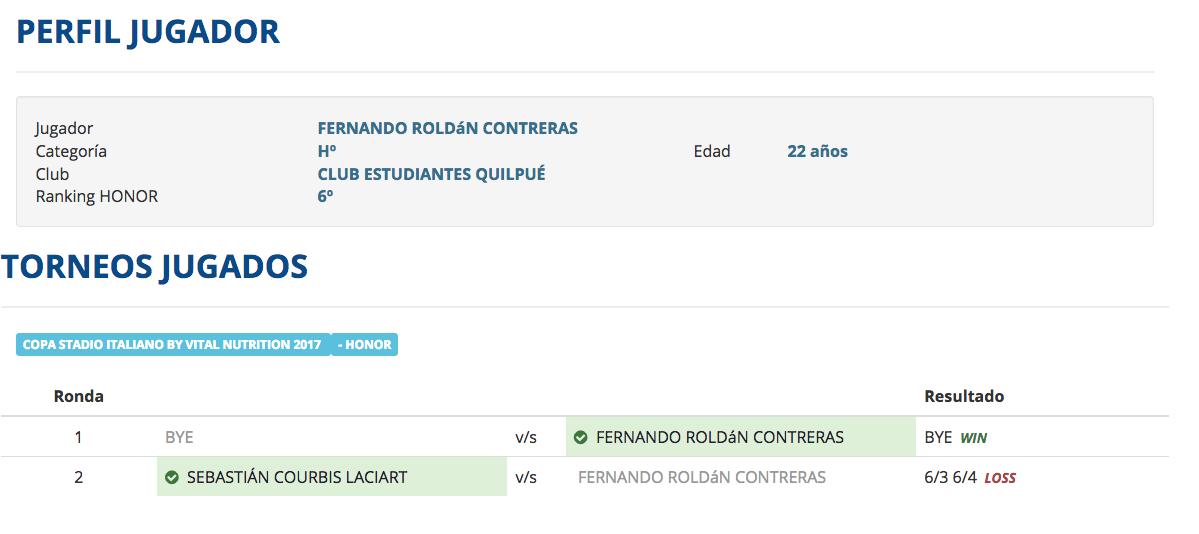Click green check icon beside Fernando Roldán round 1
1199x534 pixels.
click(580, 438)
